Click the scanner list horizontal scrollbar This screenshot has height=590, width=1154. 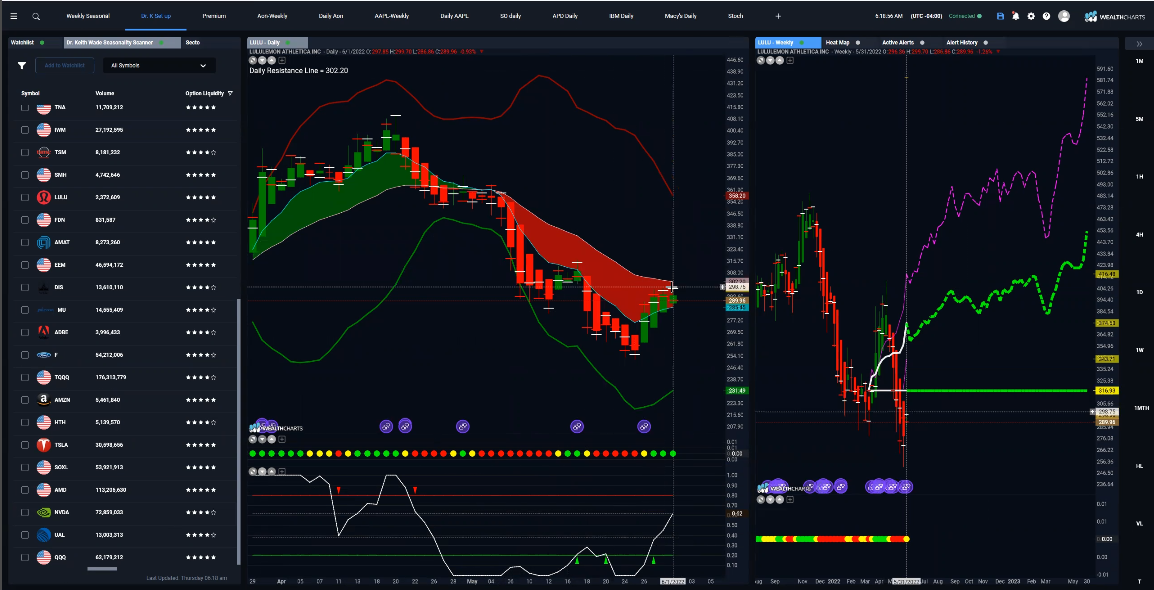102,568
